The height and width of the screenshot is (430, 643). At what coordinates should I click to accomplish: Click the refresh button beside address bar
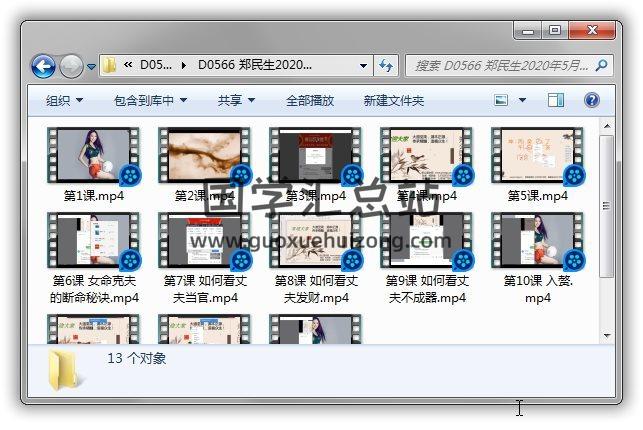click(x=386, y=66)
